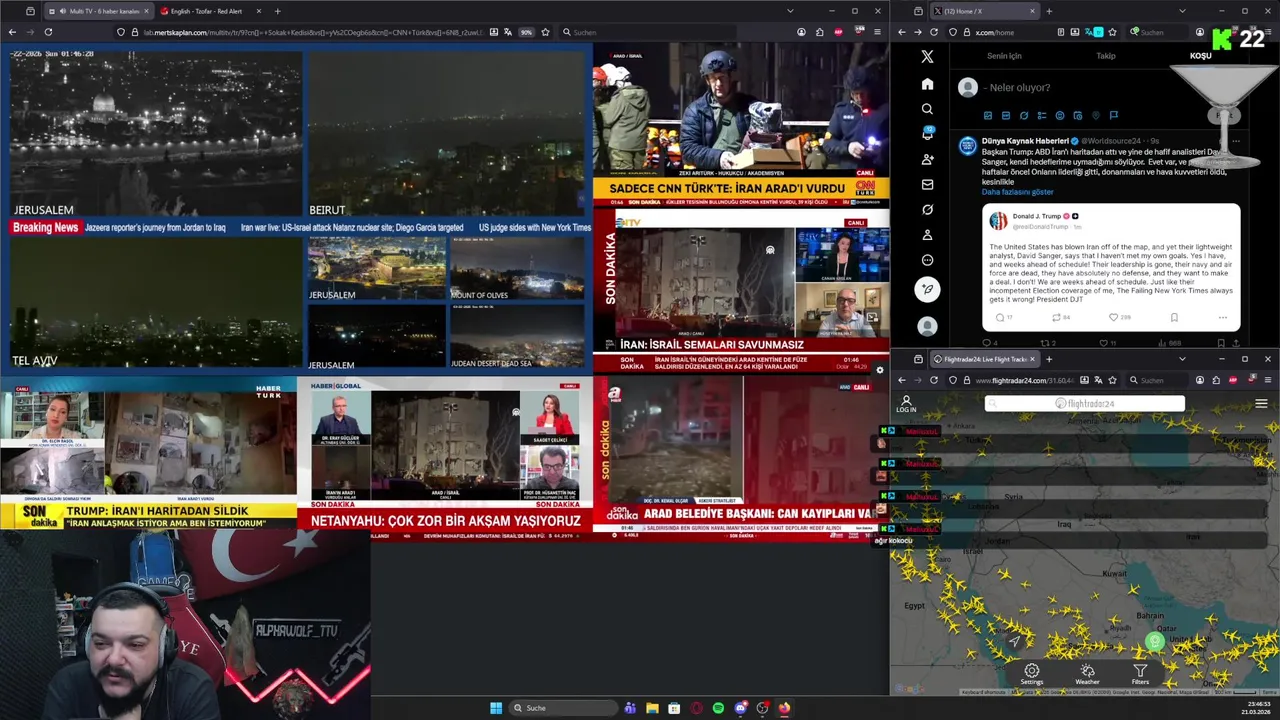Viewport: 1280px width, 720px height.
Task: Click the Flightradar24 search field
Action: [x=1085, y=404]
